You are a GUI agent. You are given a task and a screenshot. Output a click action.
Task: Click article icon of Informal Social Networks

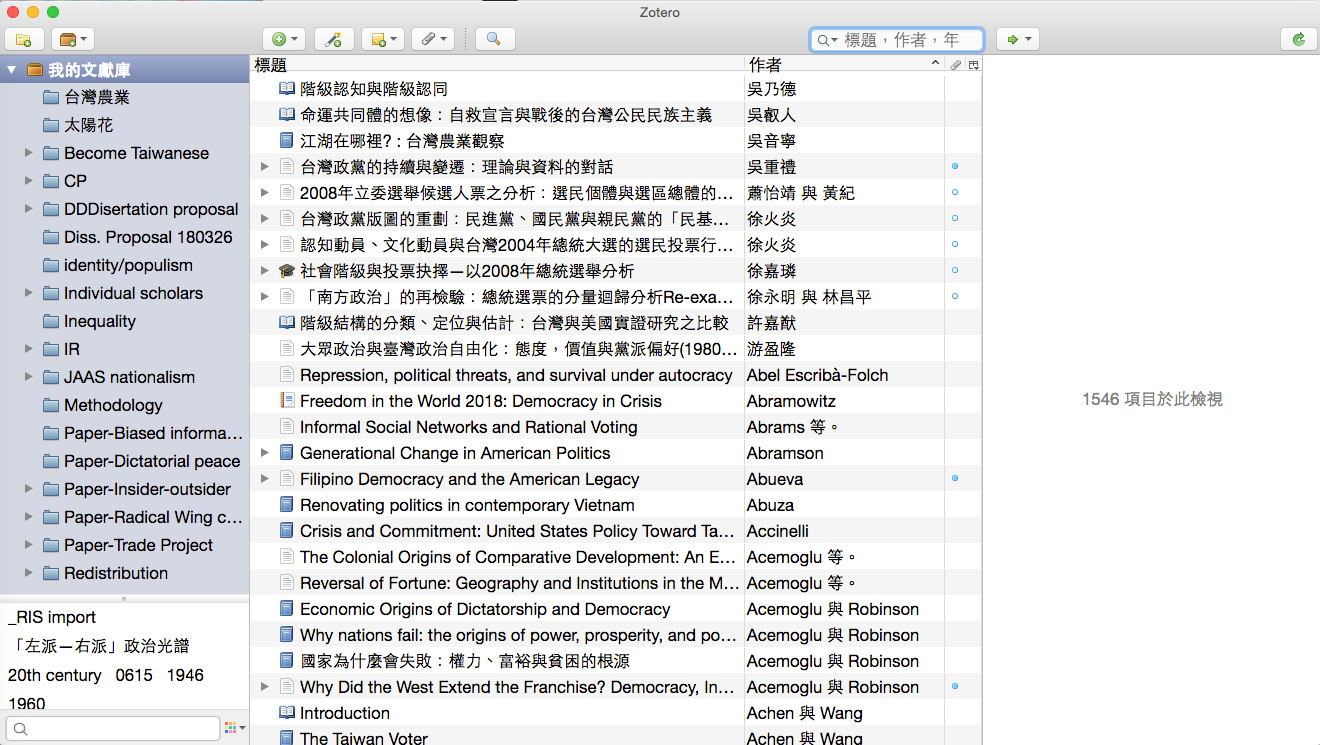tap(287, 427)
